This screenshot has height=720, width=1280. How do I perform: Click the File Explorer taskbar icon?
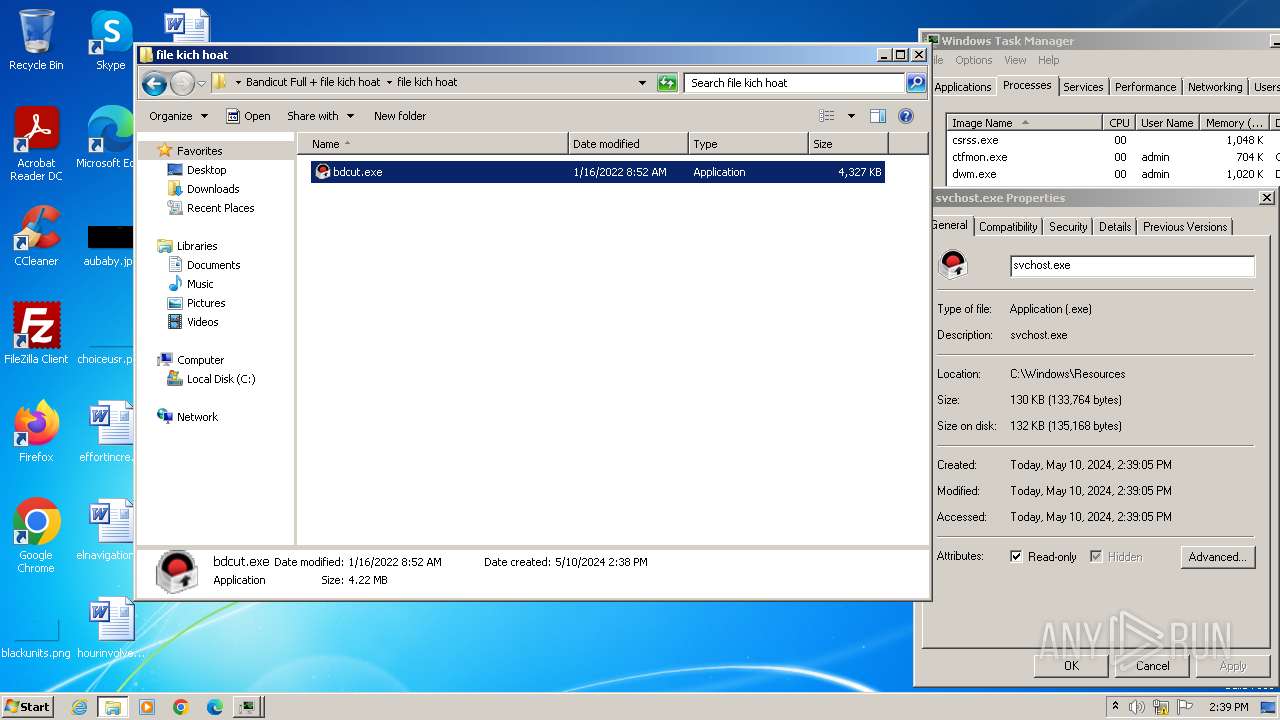[x=113, y=707]
